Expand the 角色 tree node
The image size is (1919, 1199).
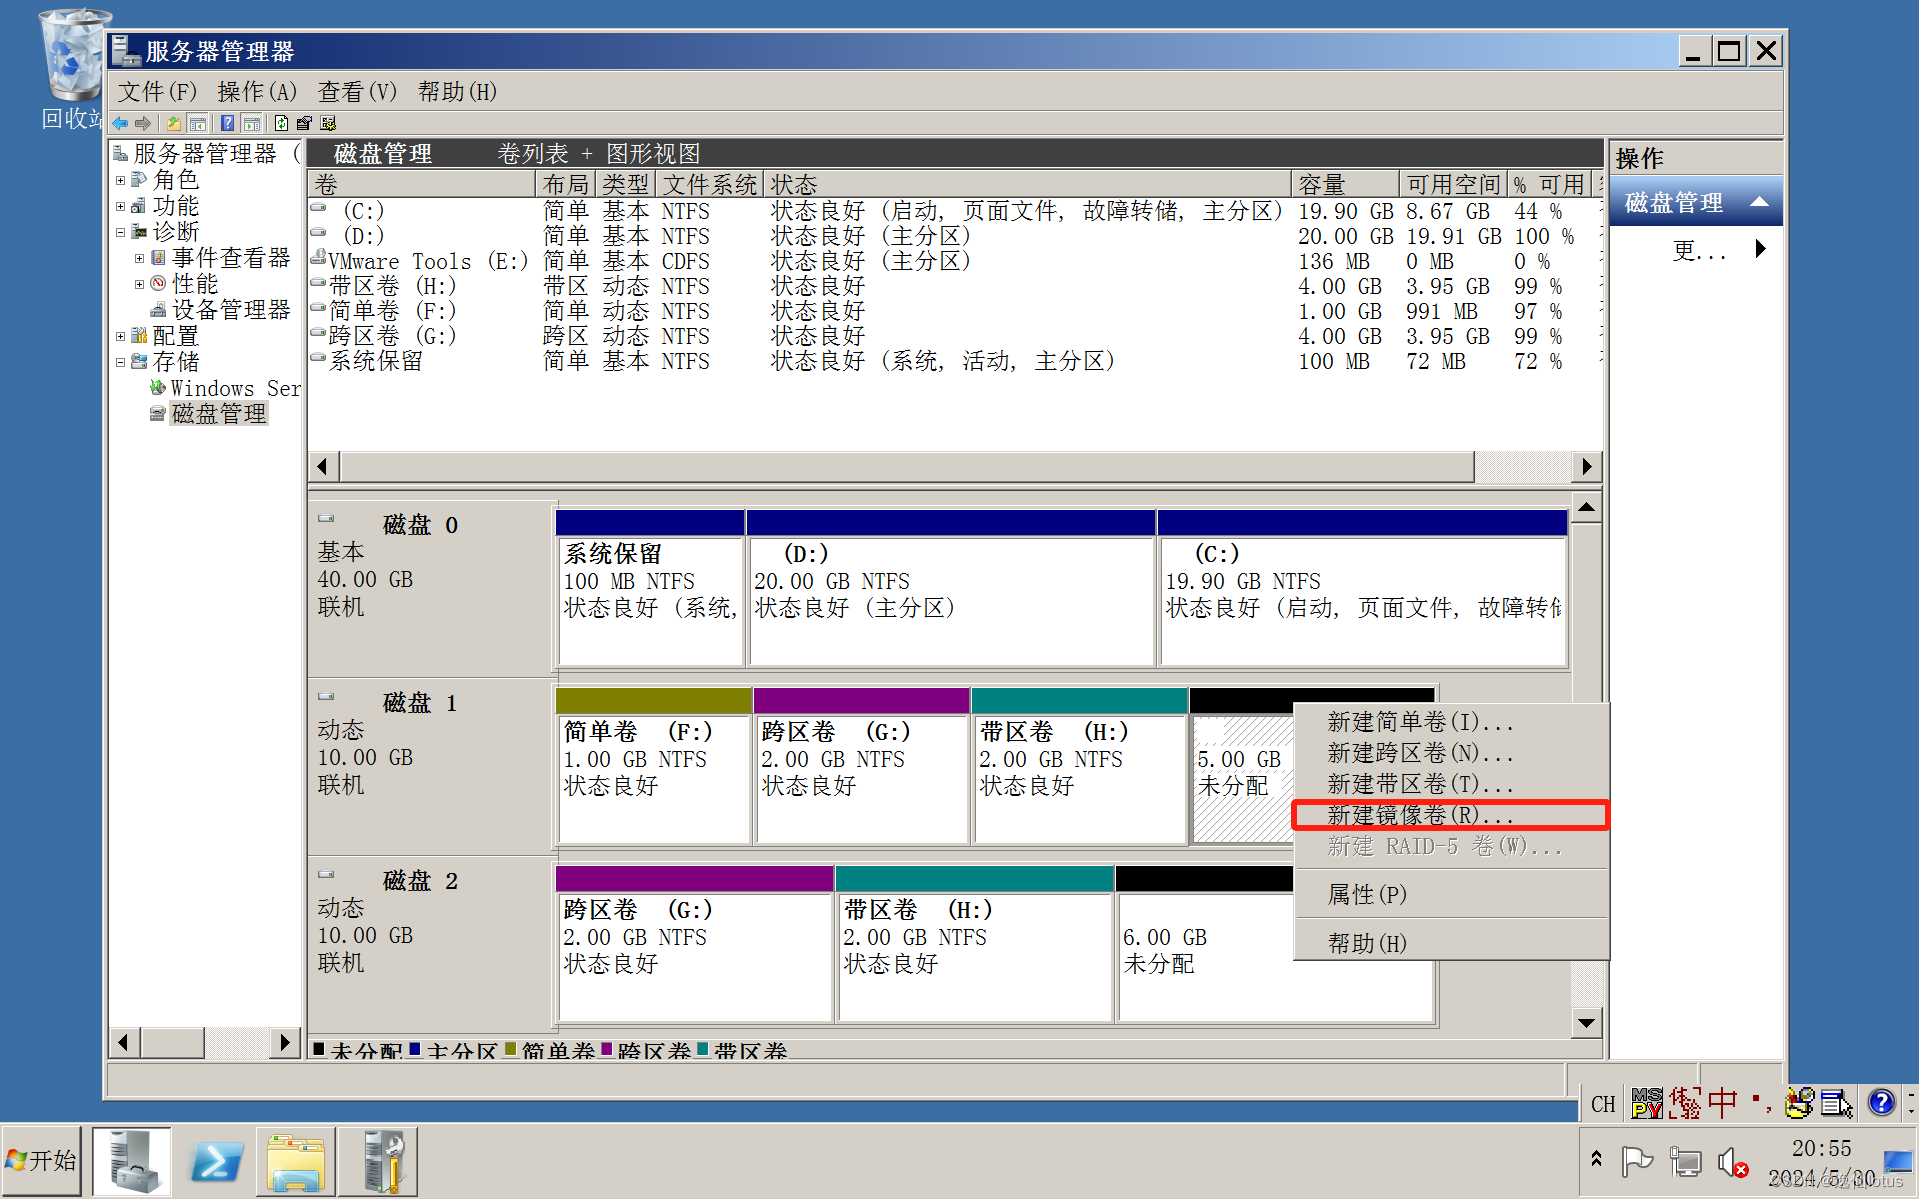120,181
